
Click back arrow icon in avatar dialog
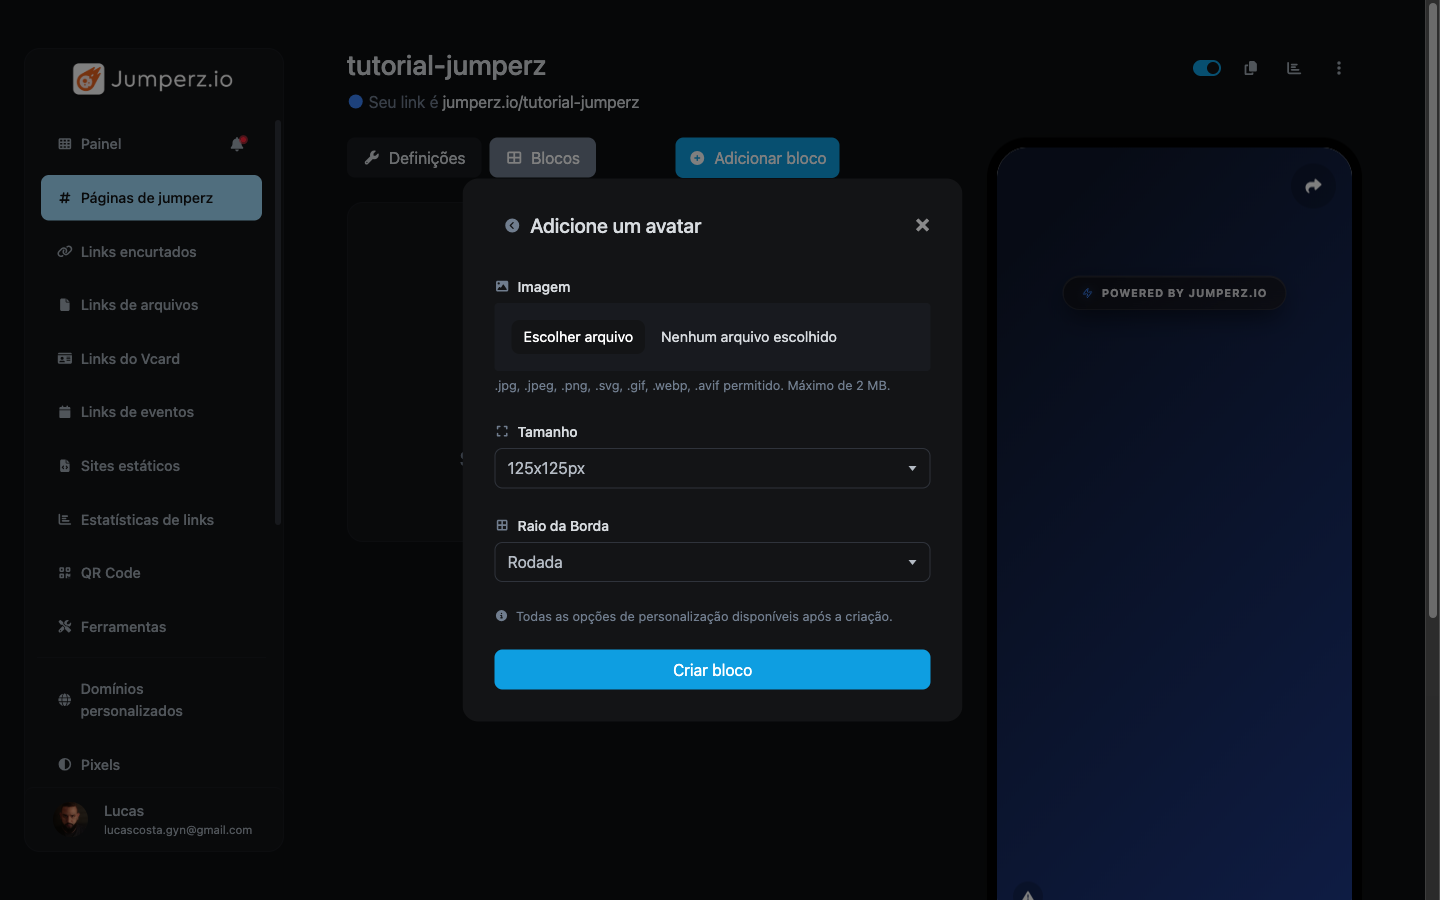pyautogui.click(x=512, y=226)
